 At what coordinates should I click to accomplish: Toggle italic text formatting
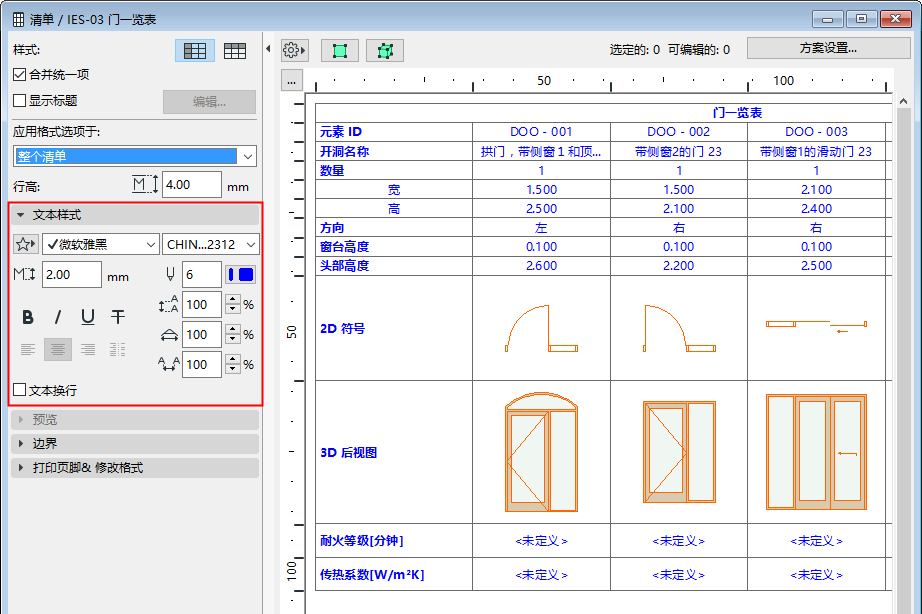pos(58,318)
